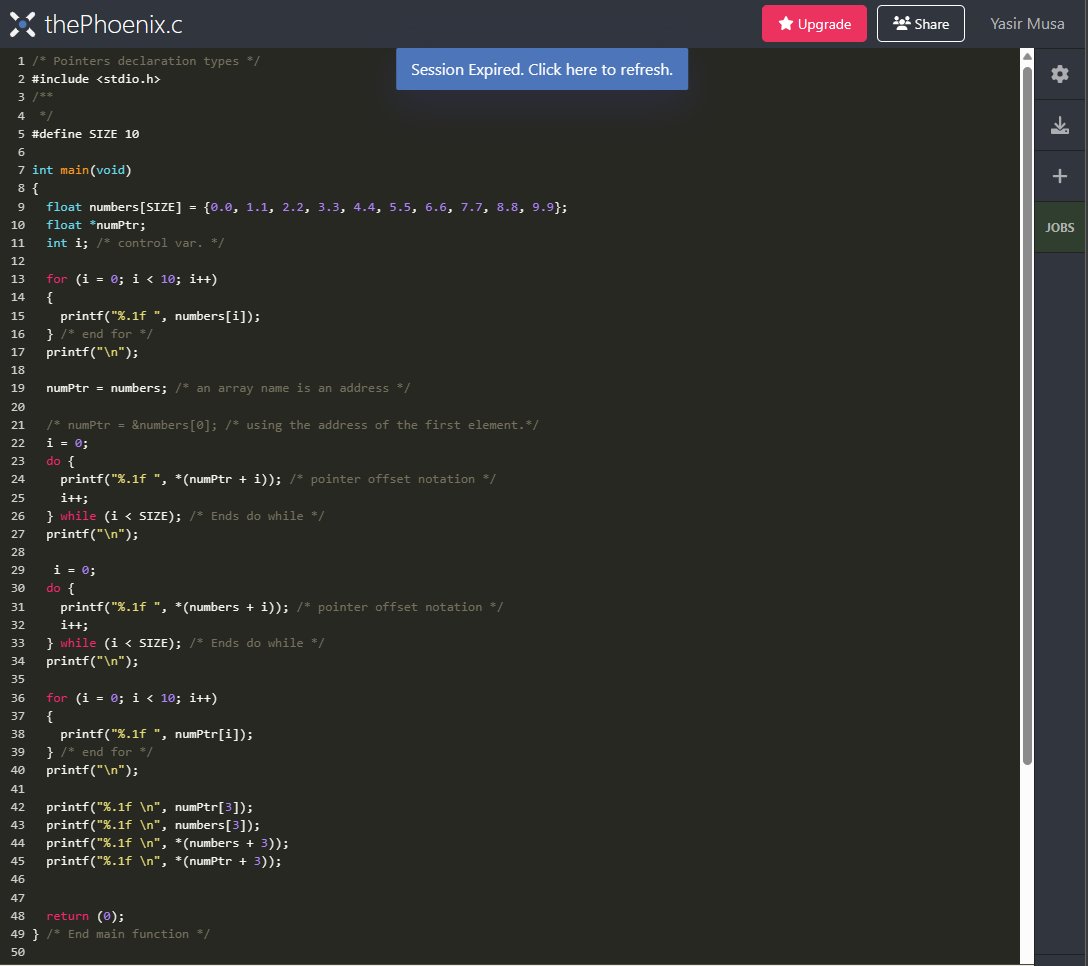The width and height of the screenshot is (1088, 966).
Task: Click the '*(numPtr + 3)' printf line
Action: point(164,861)
